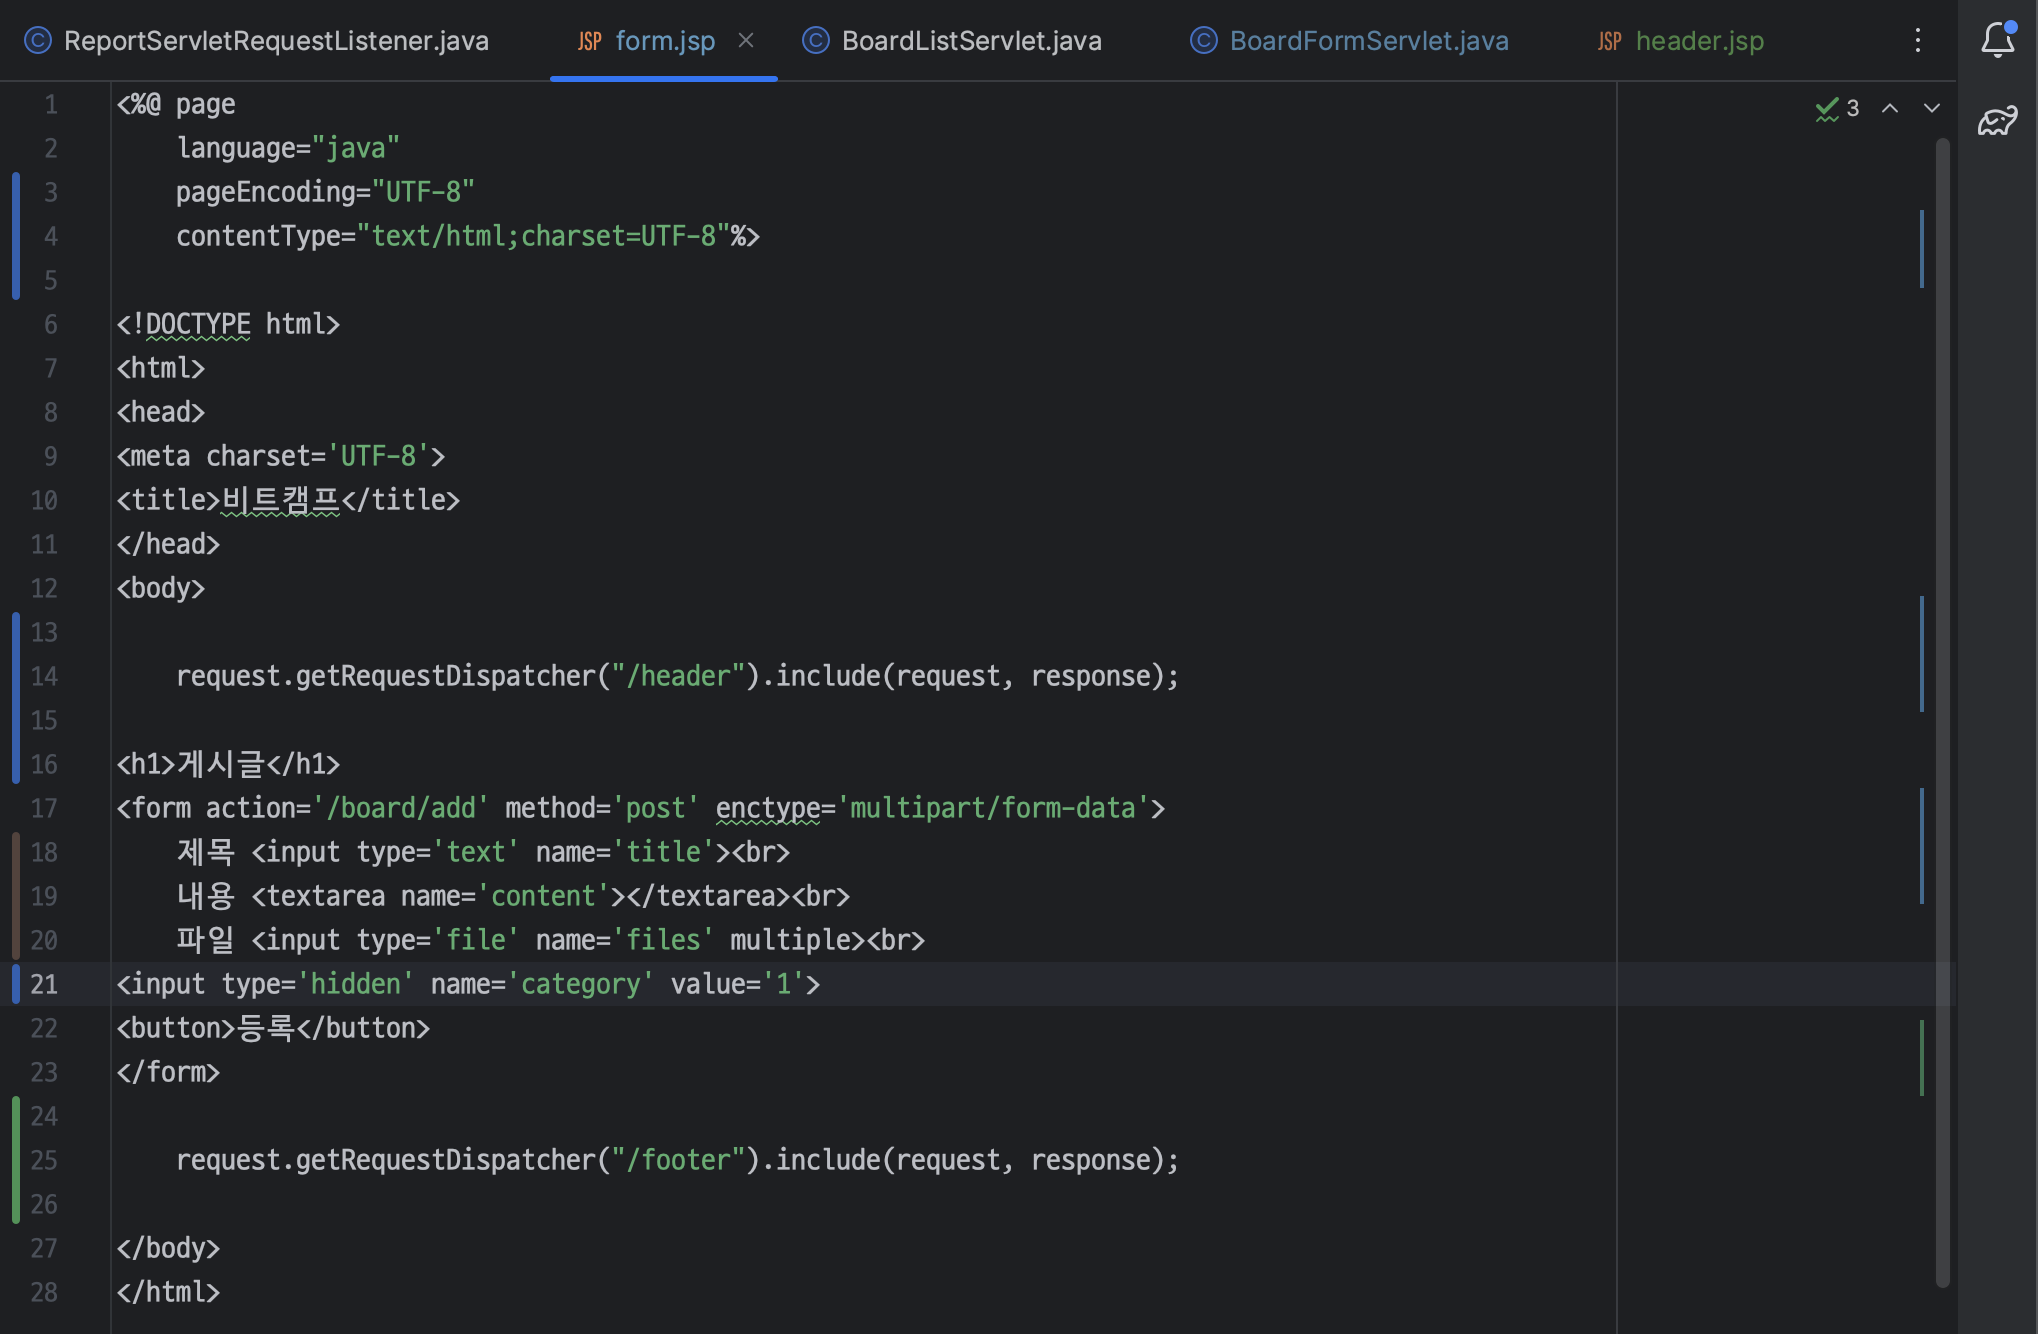The height and width of the screenshot is (1334, 2038).
Task: Go to next highlighted error arrow
Action: tap(1931, 108)
